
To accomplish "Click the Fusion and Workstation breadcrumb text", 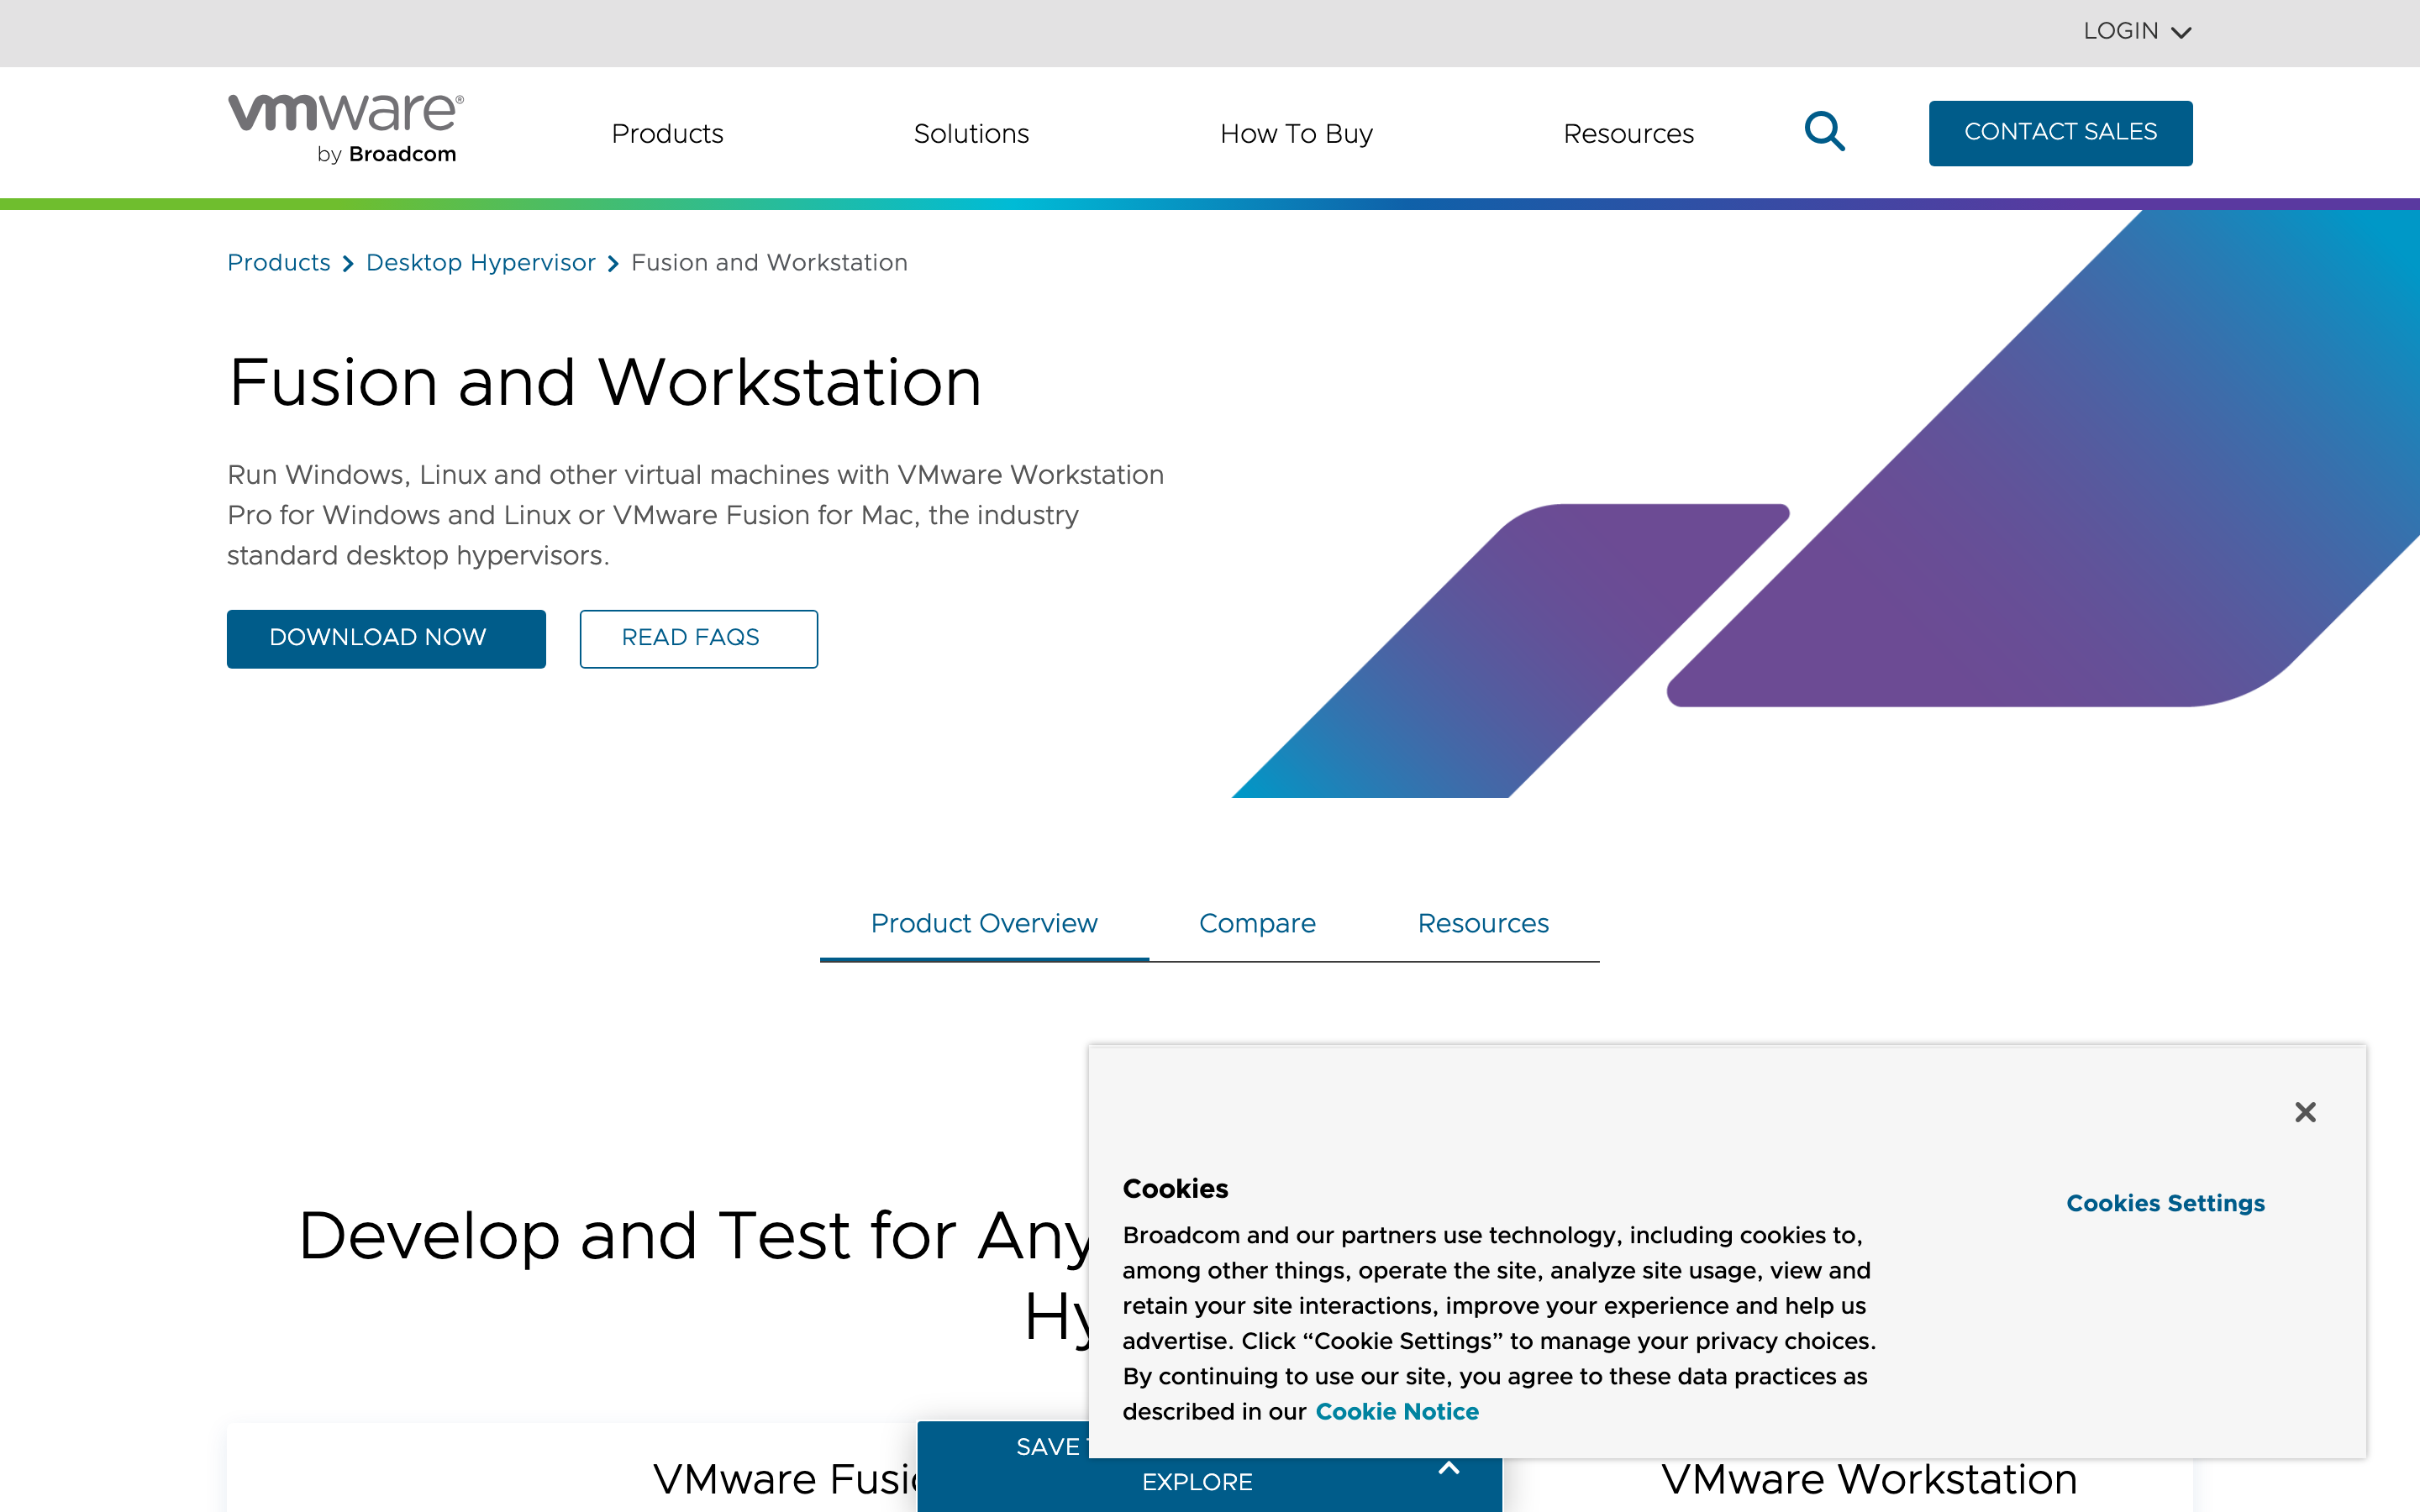I will [x=769, y=263].
